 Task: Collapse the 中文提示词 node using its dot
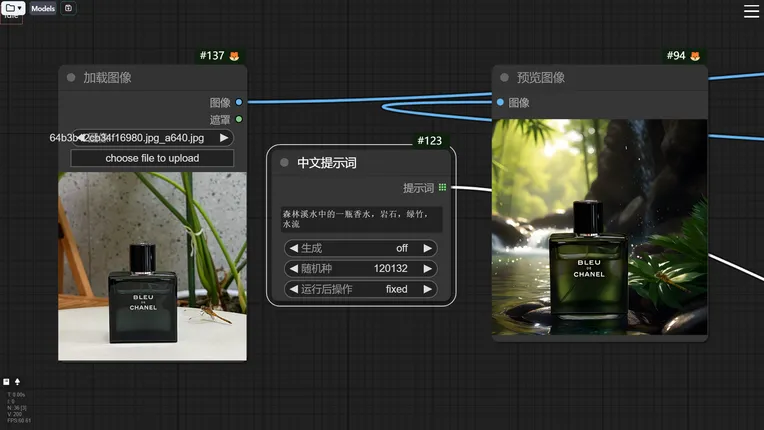click(285, 163)
